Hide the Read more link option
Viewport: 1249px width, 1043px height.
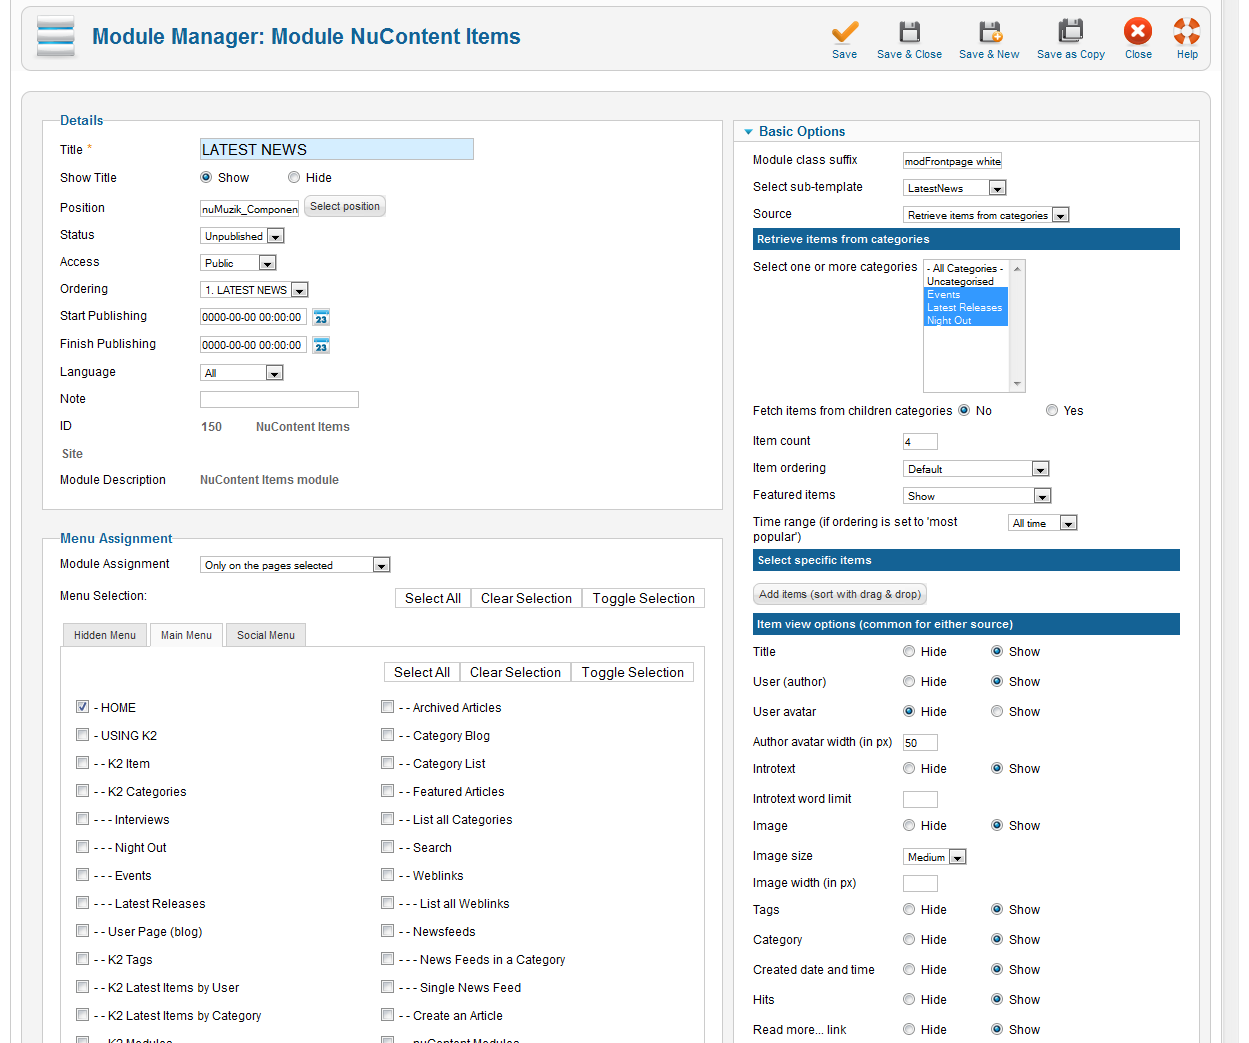coord(909,1029)
